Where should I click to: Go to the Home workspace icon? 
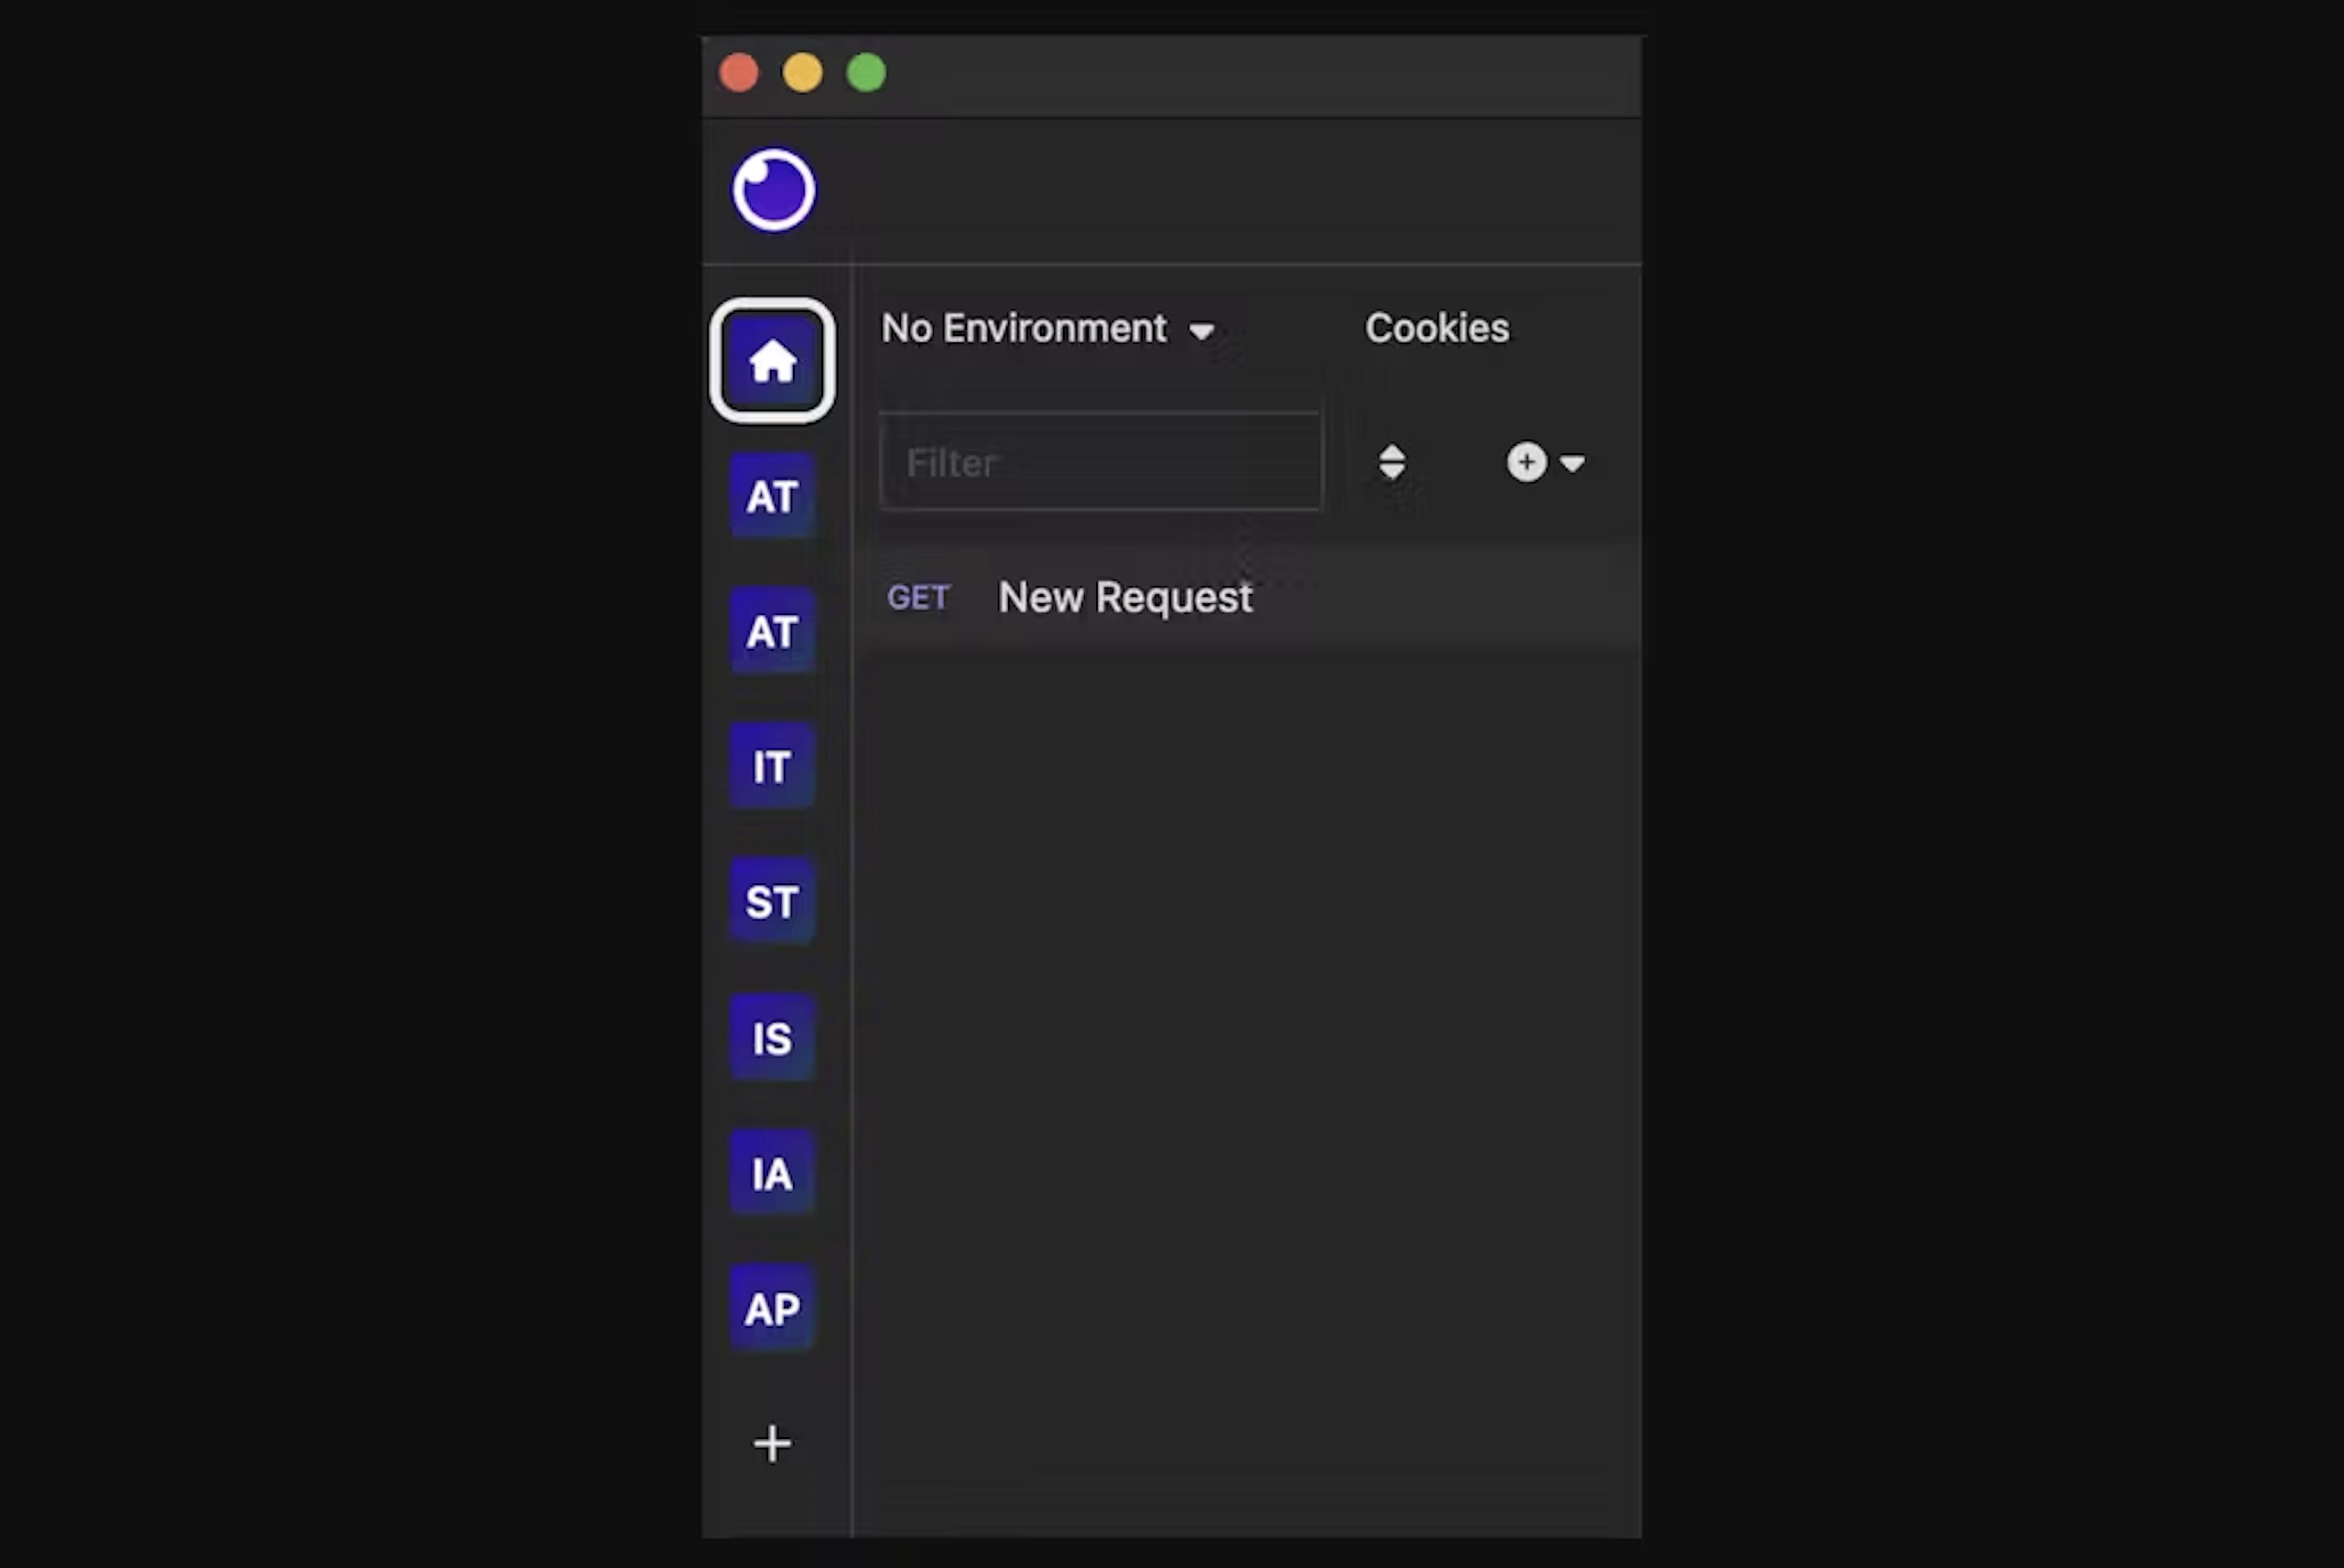click(x=772, y=361)
